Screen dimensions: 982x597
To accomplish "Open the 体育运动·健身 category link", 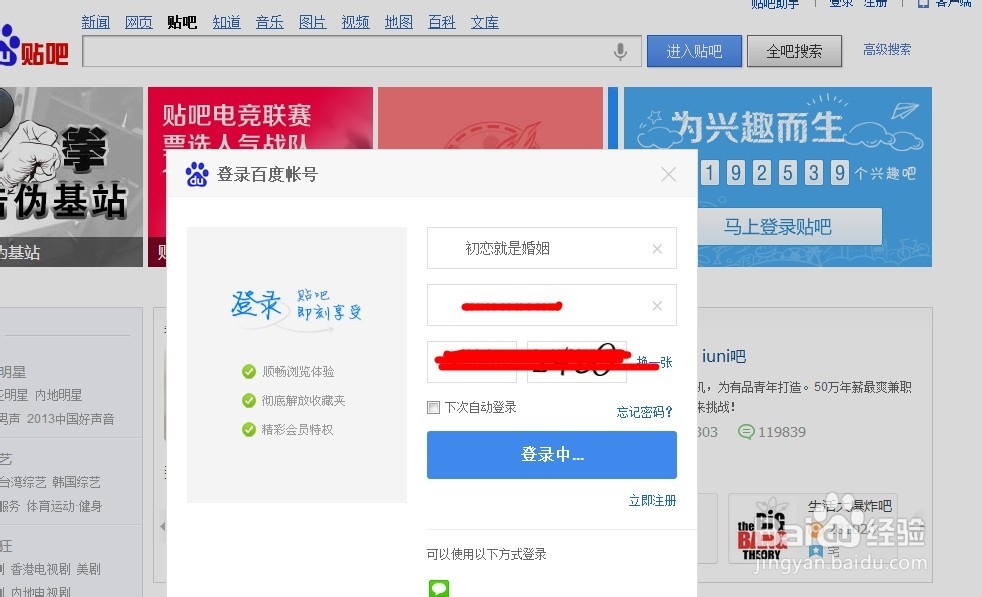I will coord(64,506).
